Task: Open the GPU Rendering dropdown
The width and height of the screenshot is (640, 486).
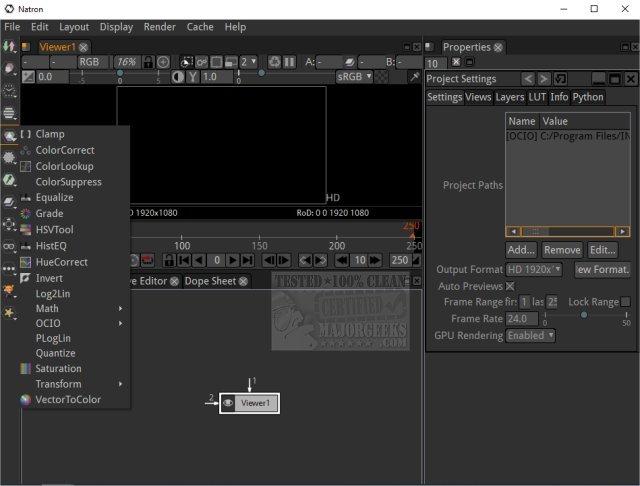Action: (530, 336)
